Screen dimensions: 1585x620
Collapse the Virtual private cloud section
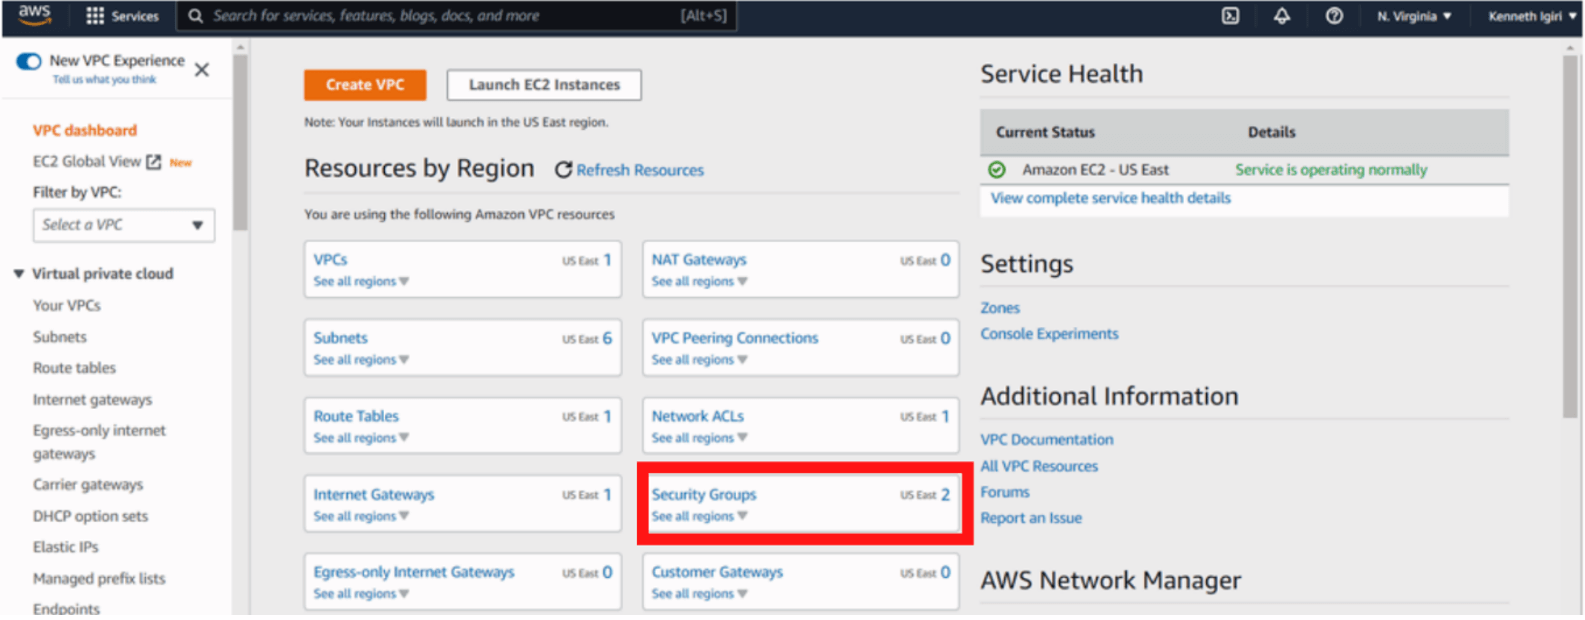(18, 274)
